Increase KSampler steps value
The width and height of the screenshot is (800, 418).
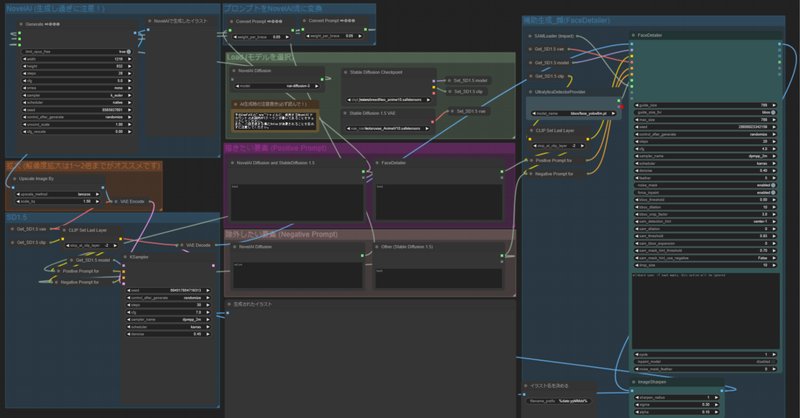208,305
